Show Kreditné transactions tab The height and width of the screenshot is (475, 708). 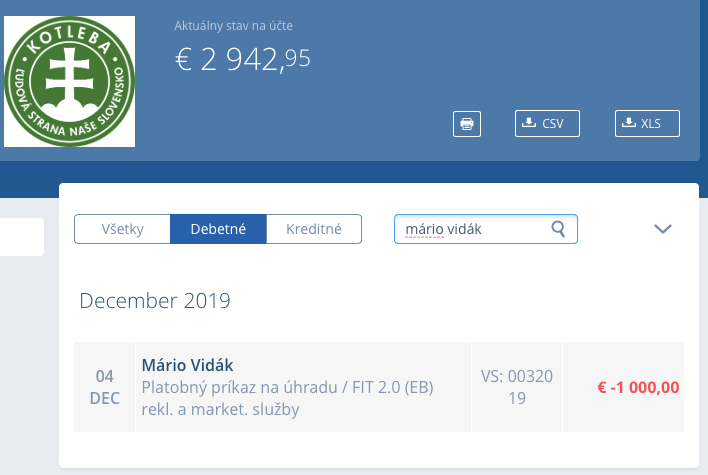pyautogui.click(x=314, y=229)
